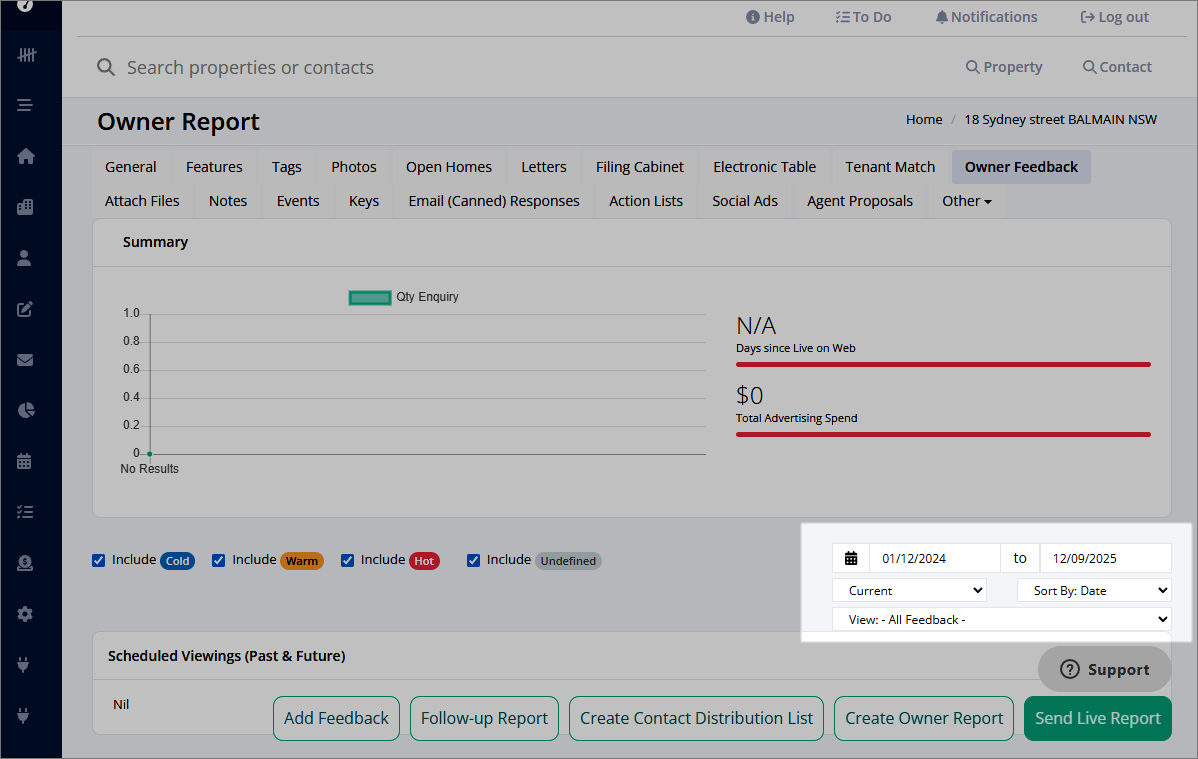Click the Follow-up Report button
This screenshot has width=1198, height=759.
pos(484,718)
